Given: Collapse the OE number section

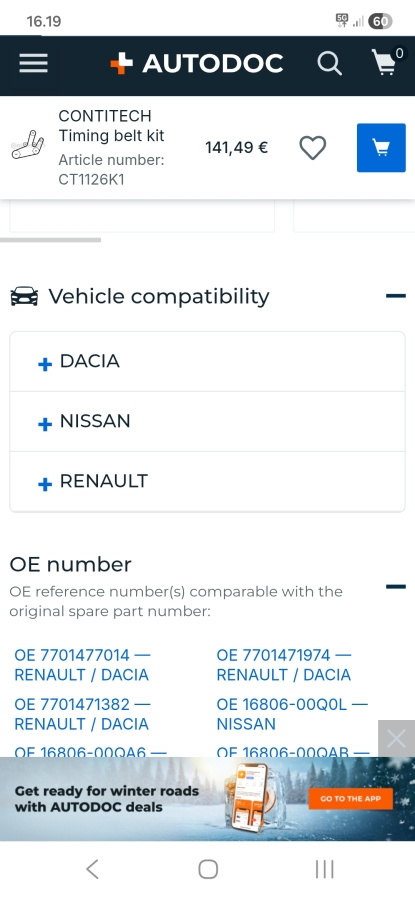Looking at the screenshot, I should tap(395, 587).
